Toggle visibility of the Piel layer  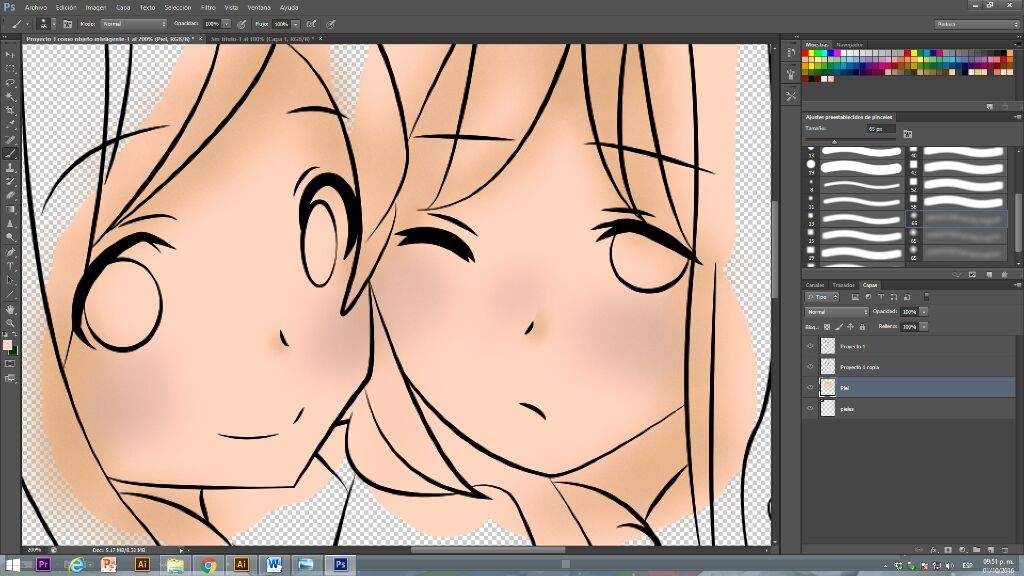click(810, 387)
